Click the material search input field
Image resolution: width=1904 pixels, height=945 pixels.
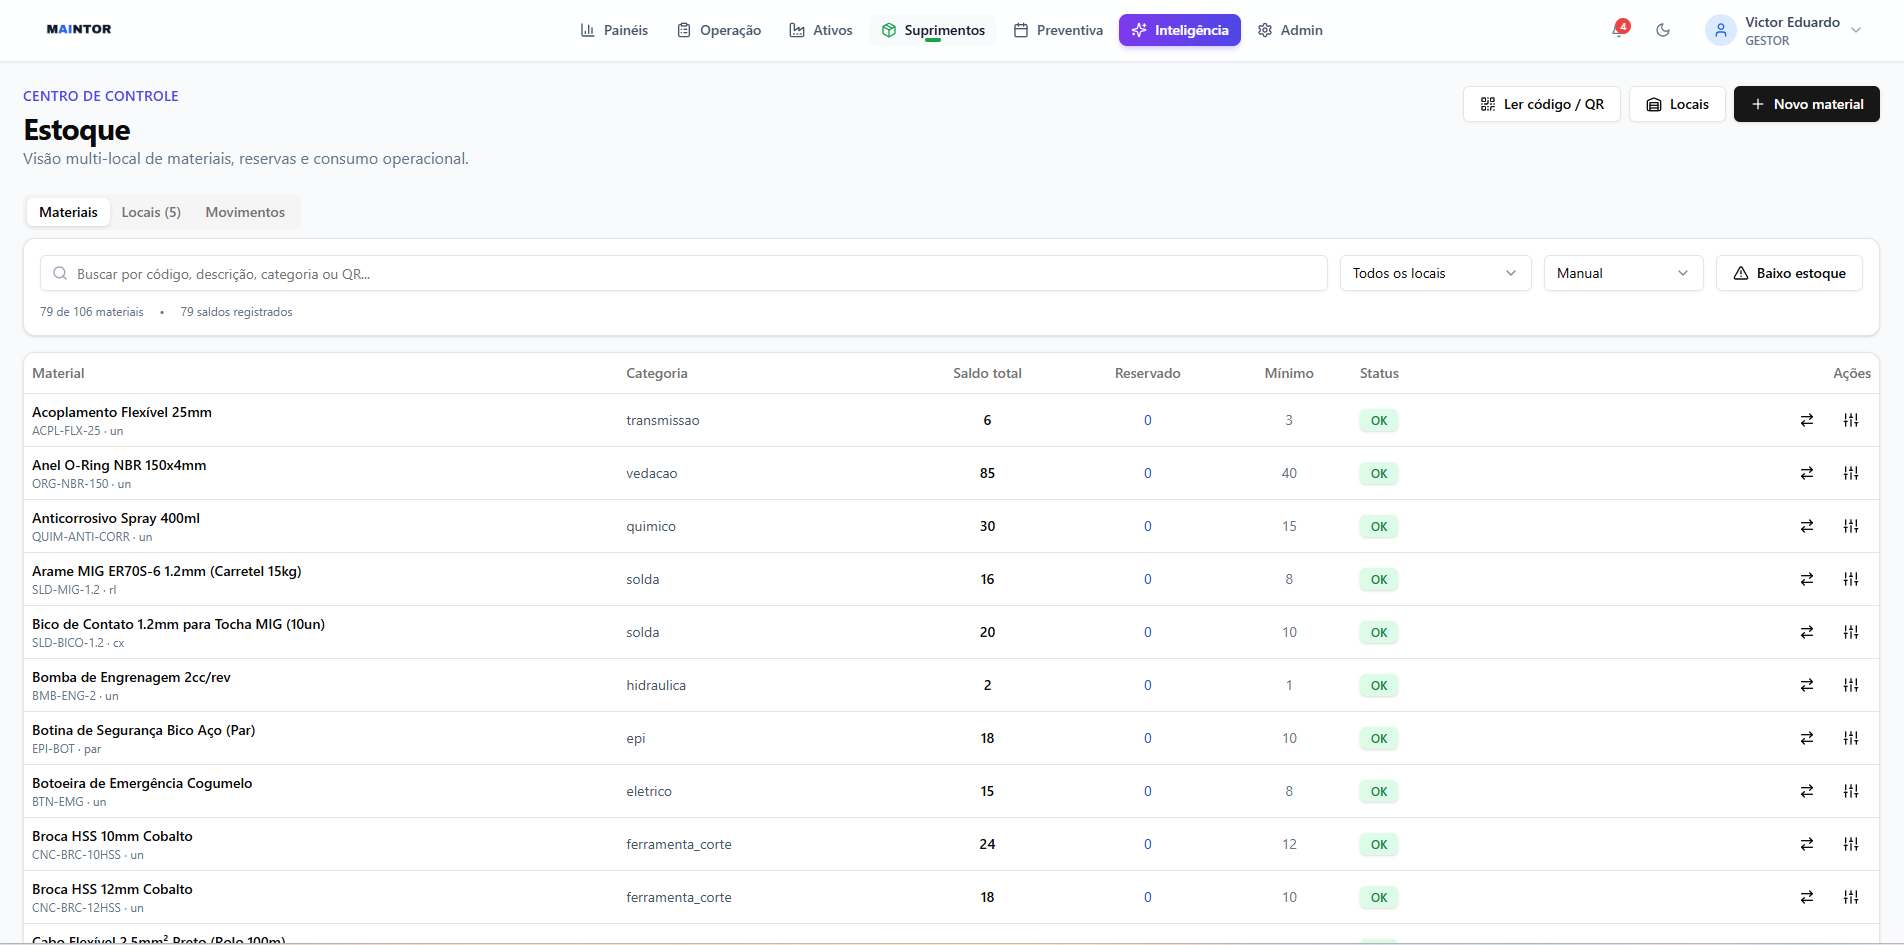coord(684,273)
